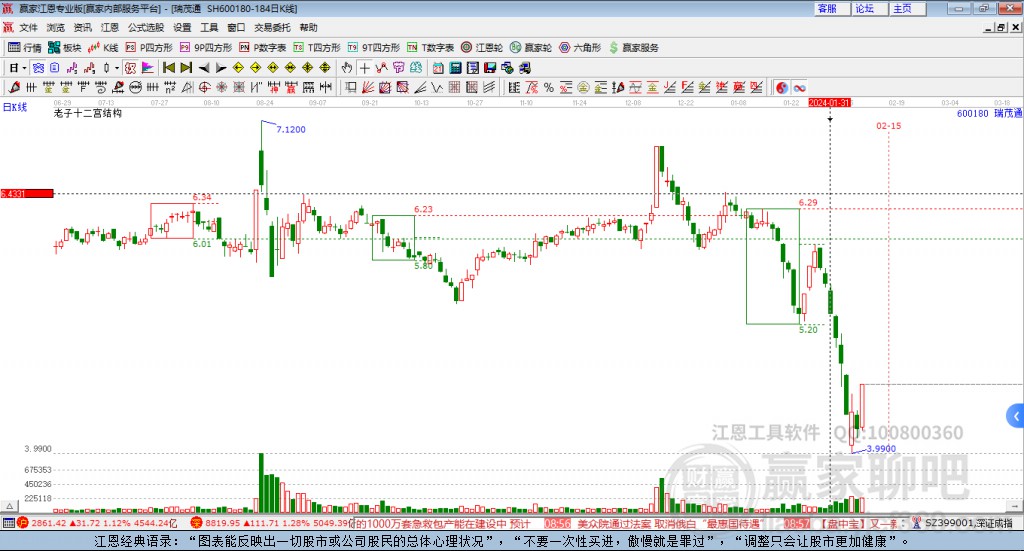Viewport: 1024px width, 551px height.
Task: Click the 600180 stock code label
Action: point(972,114)
